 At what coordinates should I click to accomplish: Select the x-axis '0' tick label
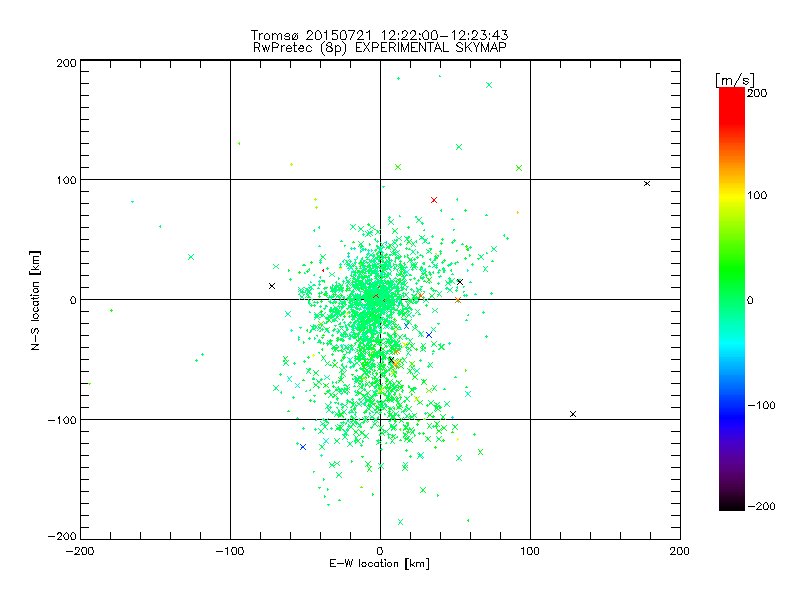[380, 552]
